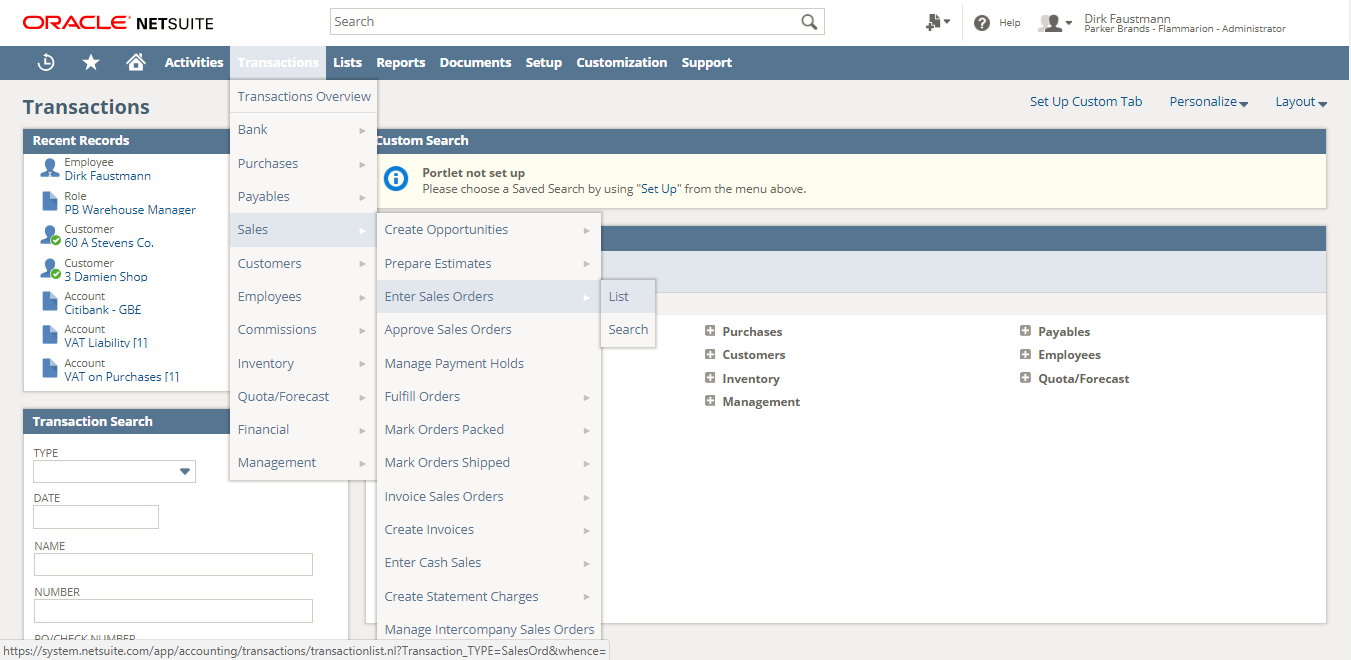Open the Personalize dropdown
This screenshot has height=660, width=1351.
tap(1209, 102)
